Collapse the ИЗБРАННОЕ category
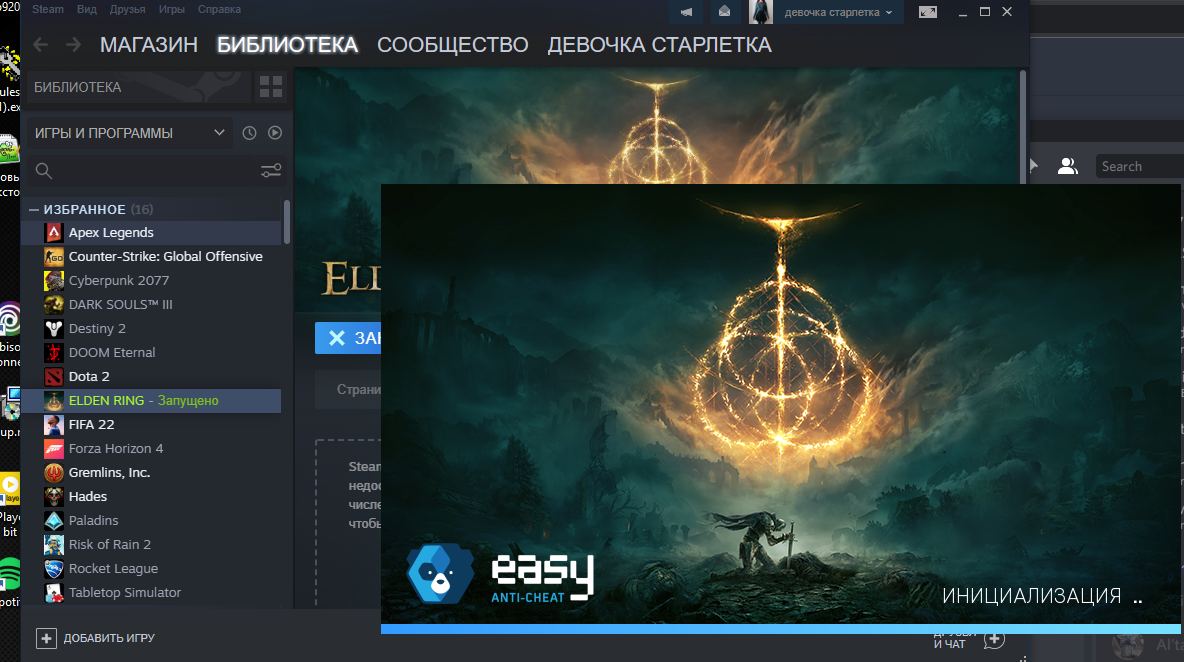The width and height of the screenshot is (1184, 662). pos(34,210)
